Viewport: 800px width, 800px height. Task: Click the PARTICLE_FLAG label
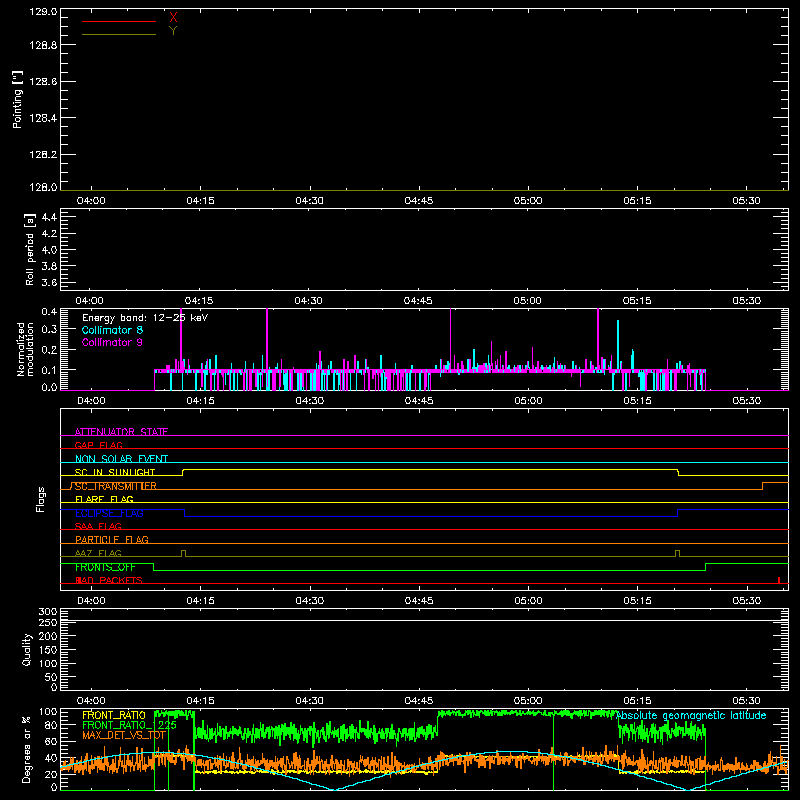point(112,539)
